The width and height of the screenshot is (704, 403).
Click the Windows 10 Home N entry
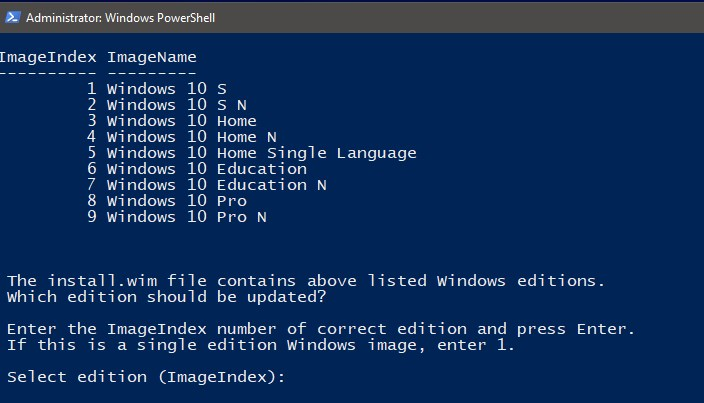[x=192, y=137]
